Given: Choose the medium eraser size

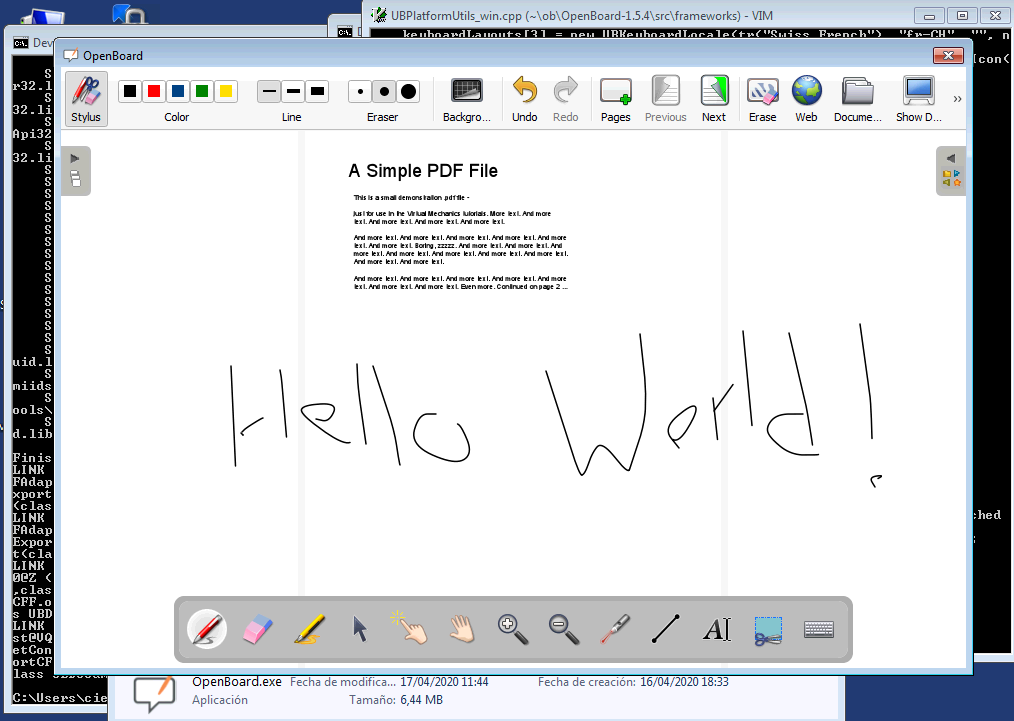Looking at the screenshot, I should click(x=384, y=91).
